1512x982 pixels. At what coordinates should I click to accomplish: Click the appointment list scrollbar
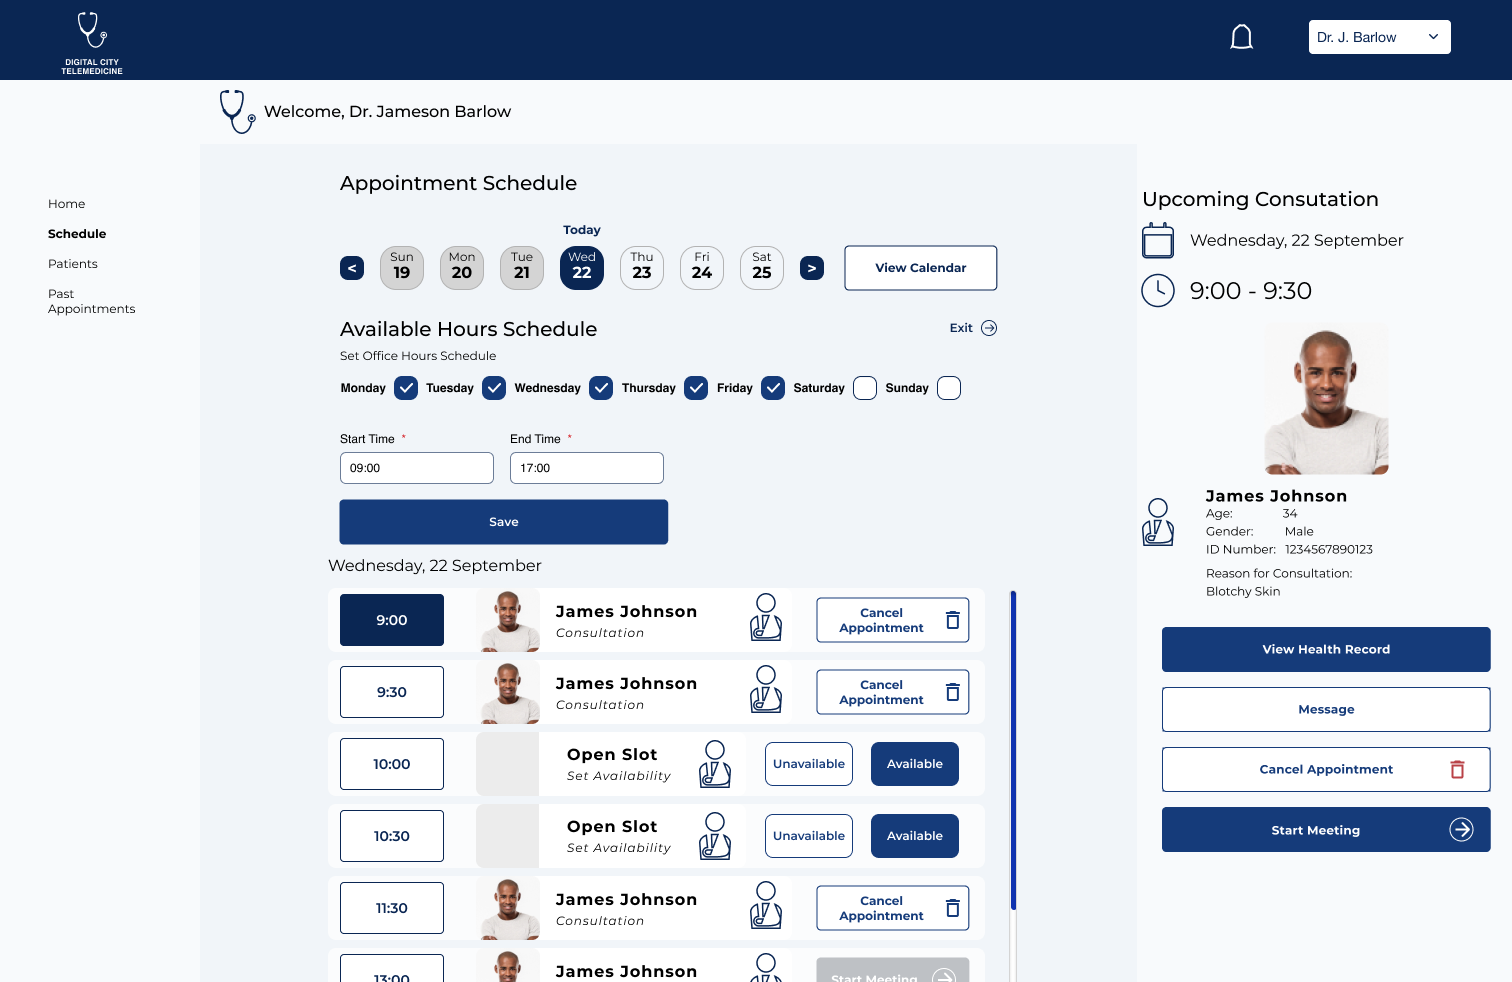pos(1013,750)
